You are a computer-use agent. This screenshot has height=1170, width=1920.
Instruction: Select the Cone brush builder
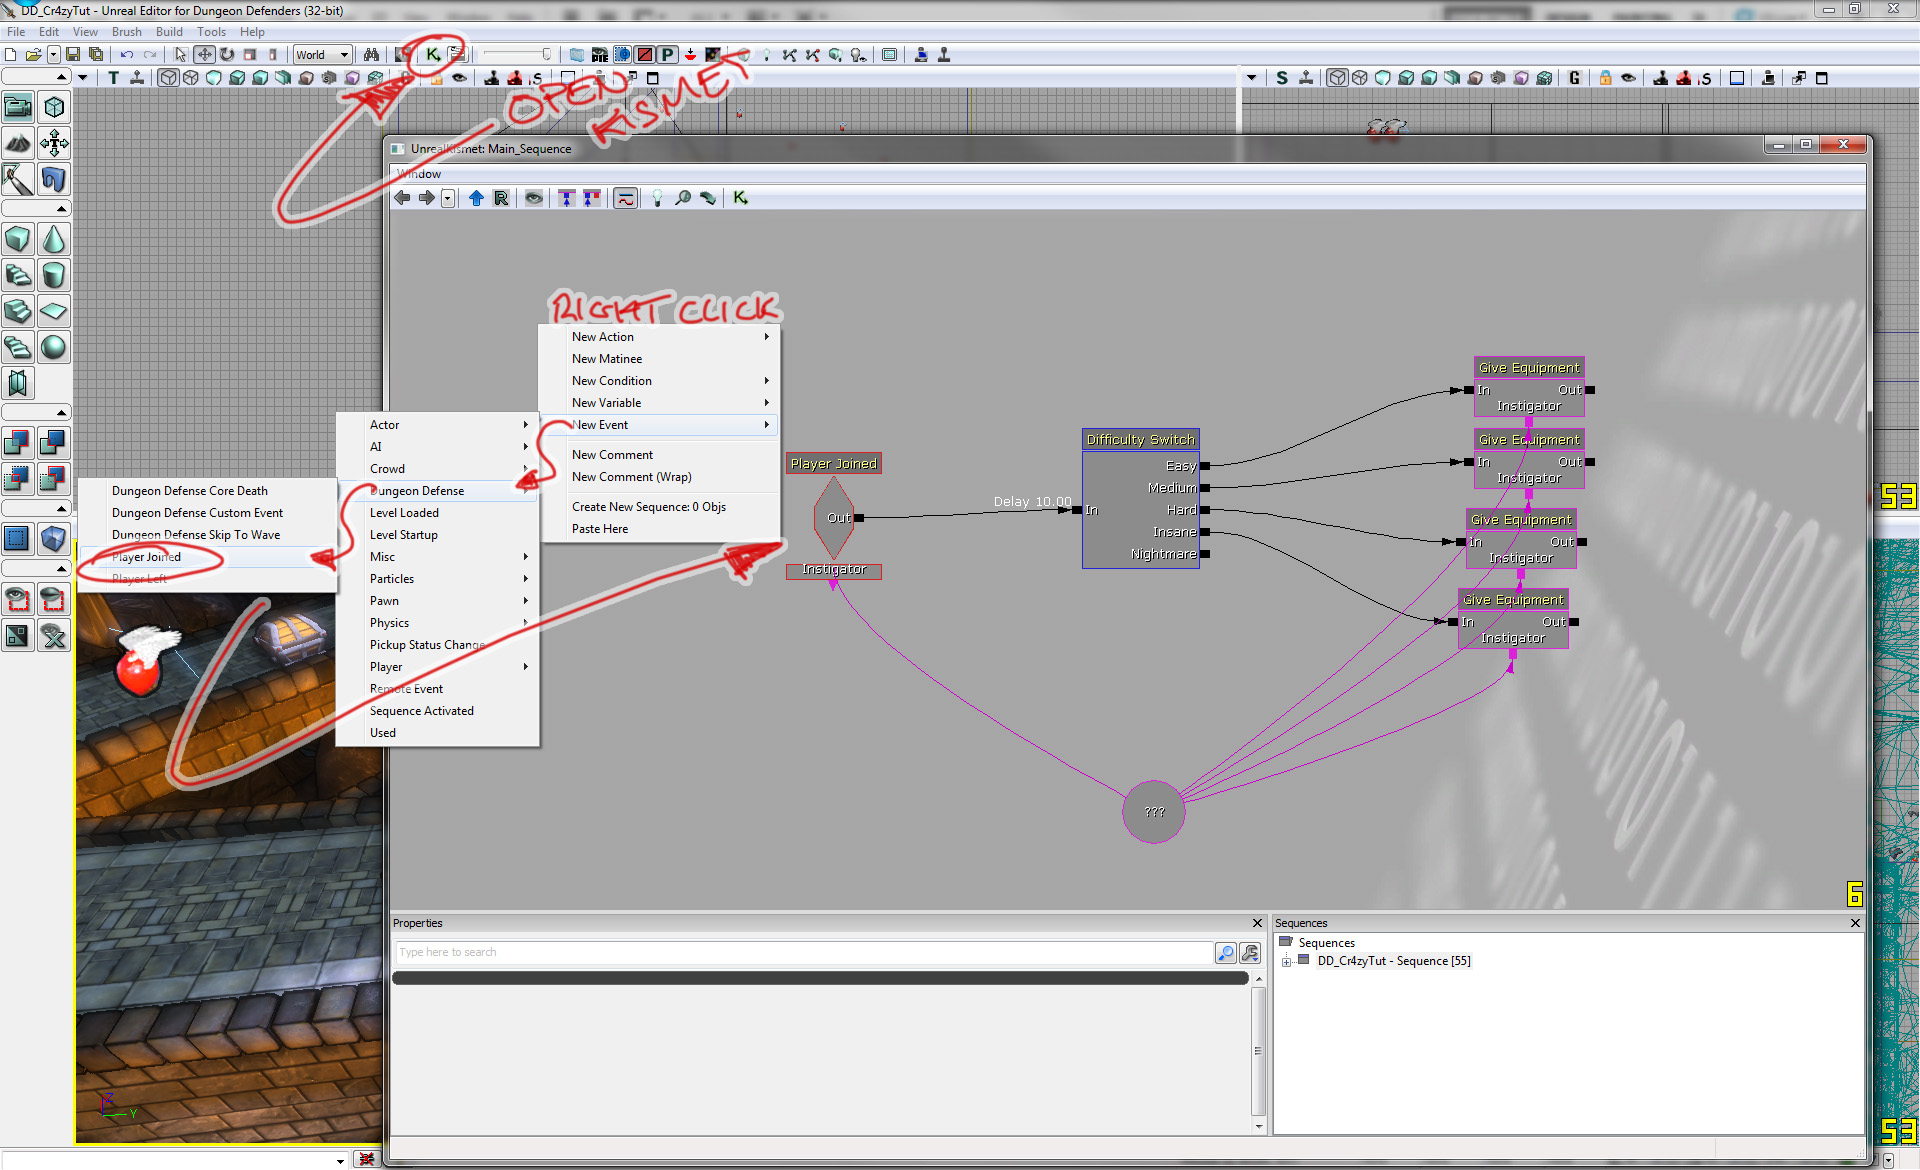[x=54, y=240]
